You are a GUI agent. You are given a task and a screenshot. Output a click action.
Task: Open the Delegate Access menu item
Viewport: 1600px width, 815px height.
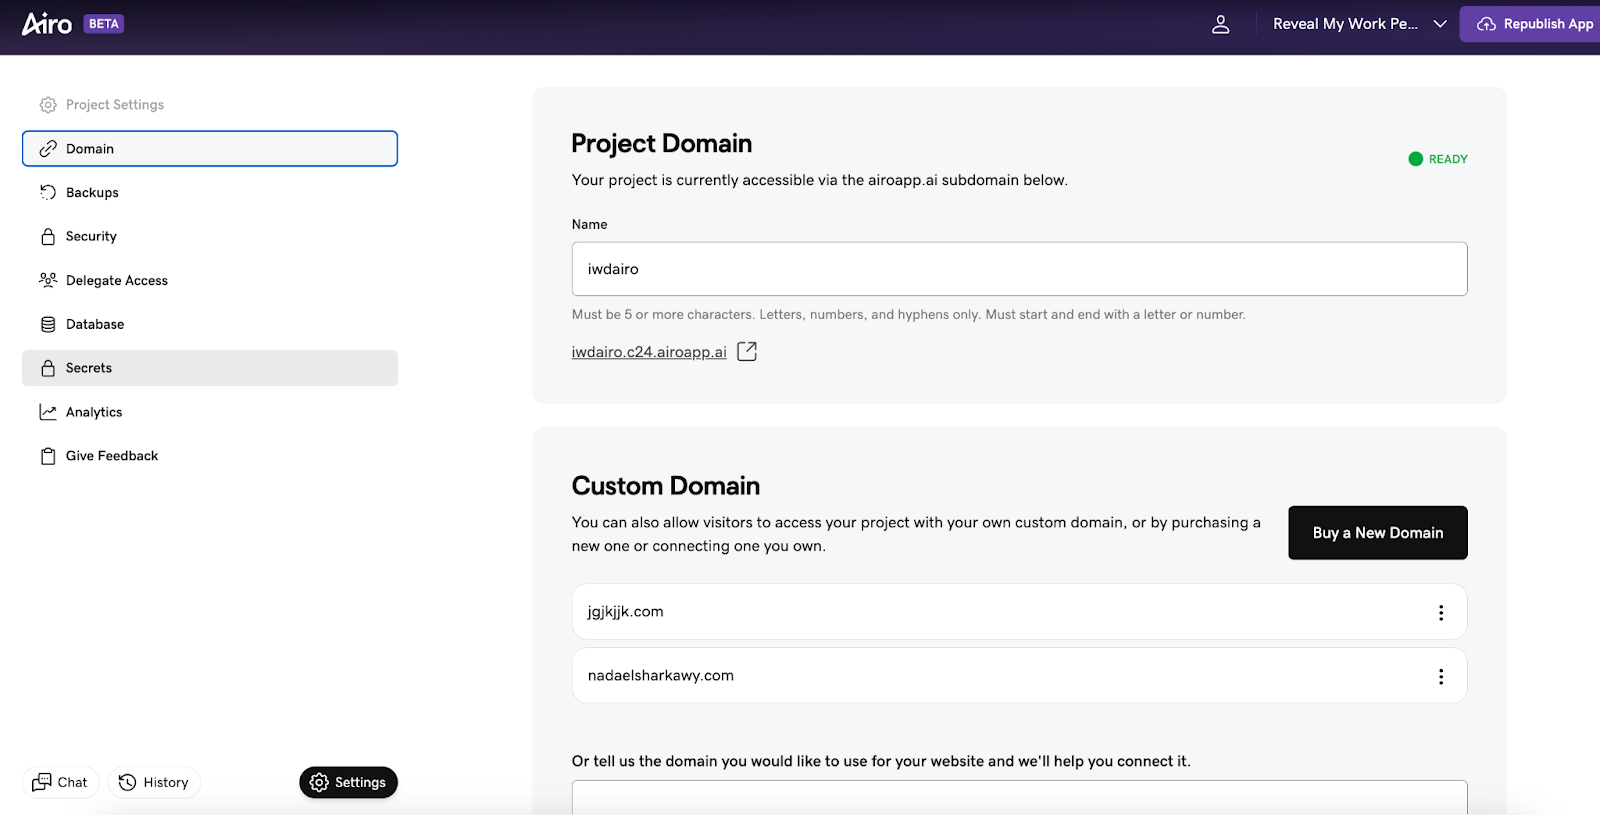[x=210, y=281]
